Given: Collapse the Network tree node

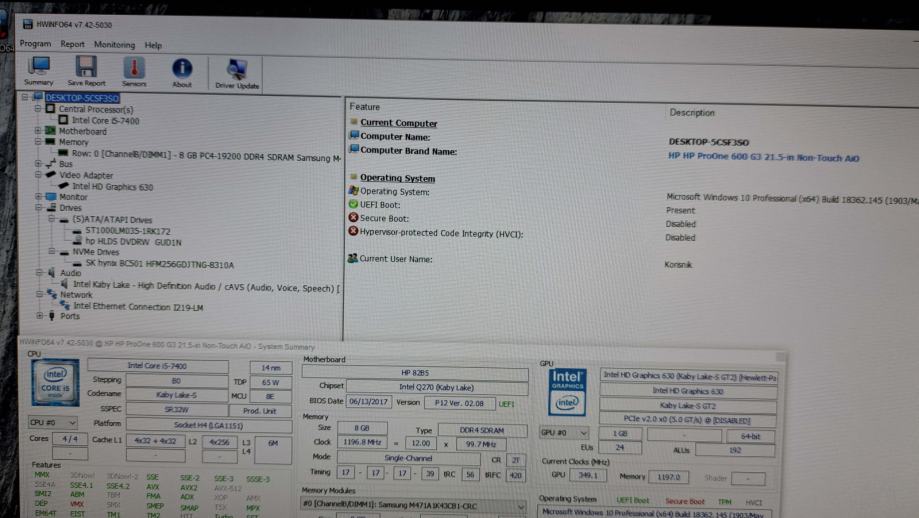Looking at the screenshot, I should click(x=39, y=294).
